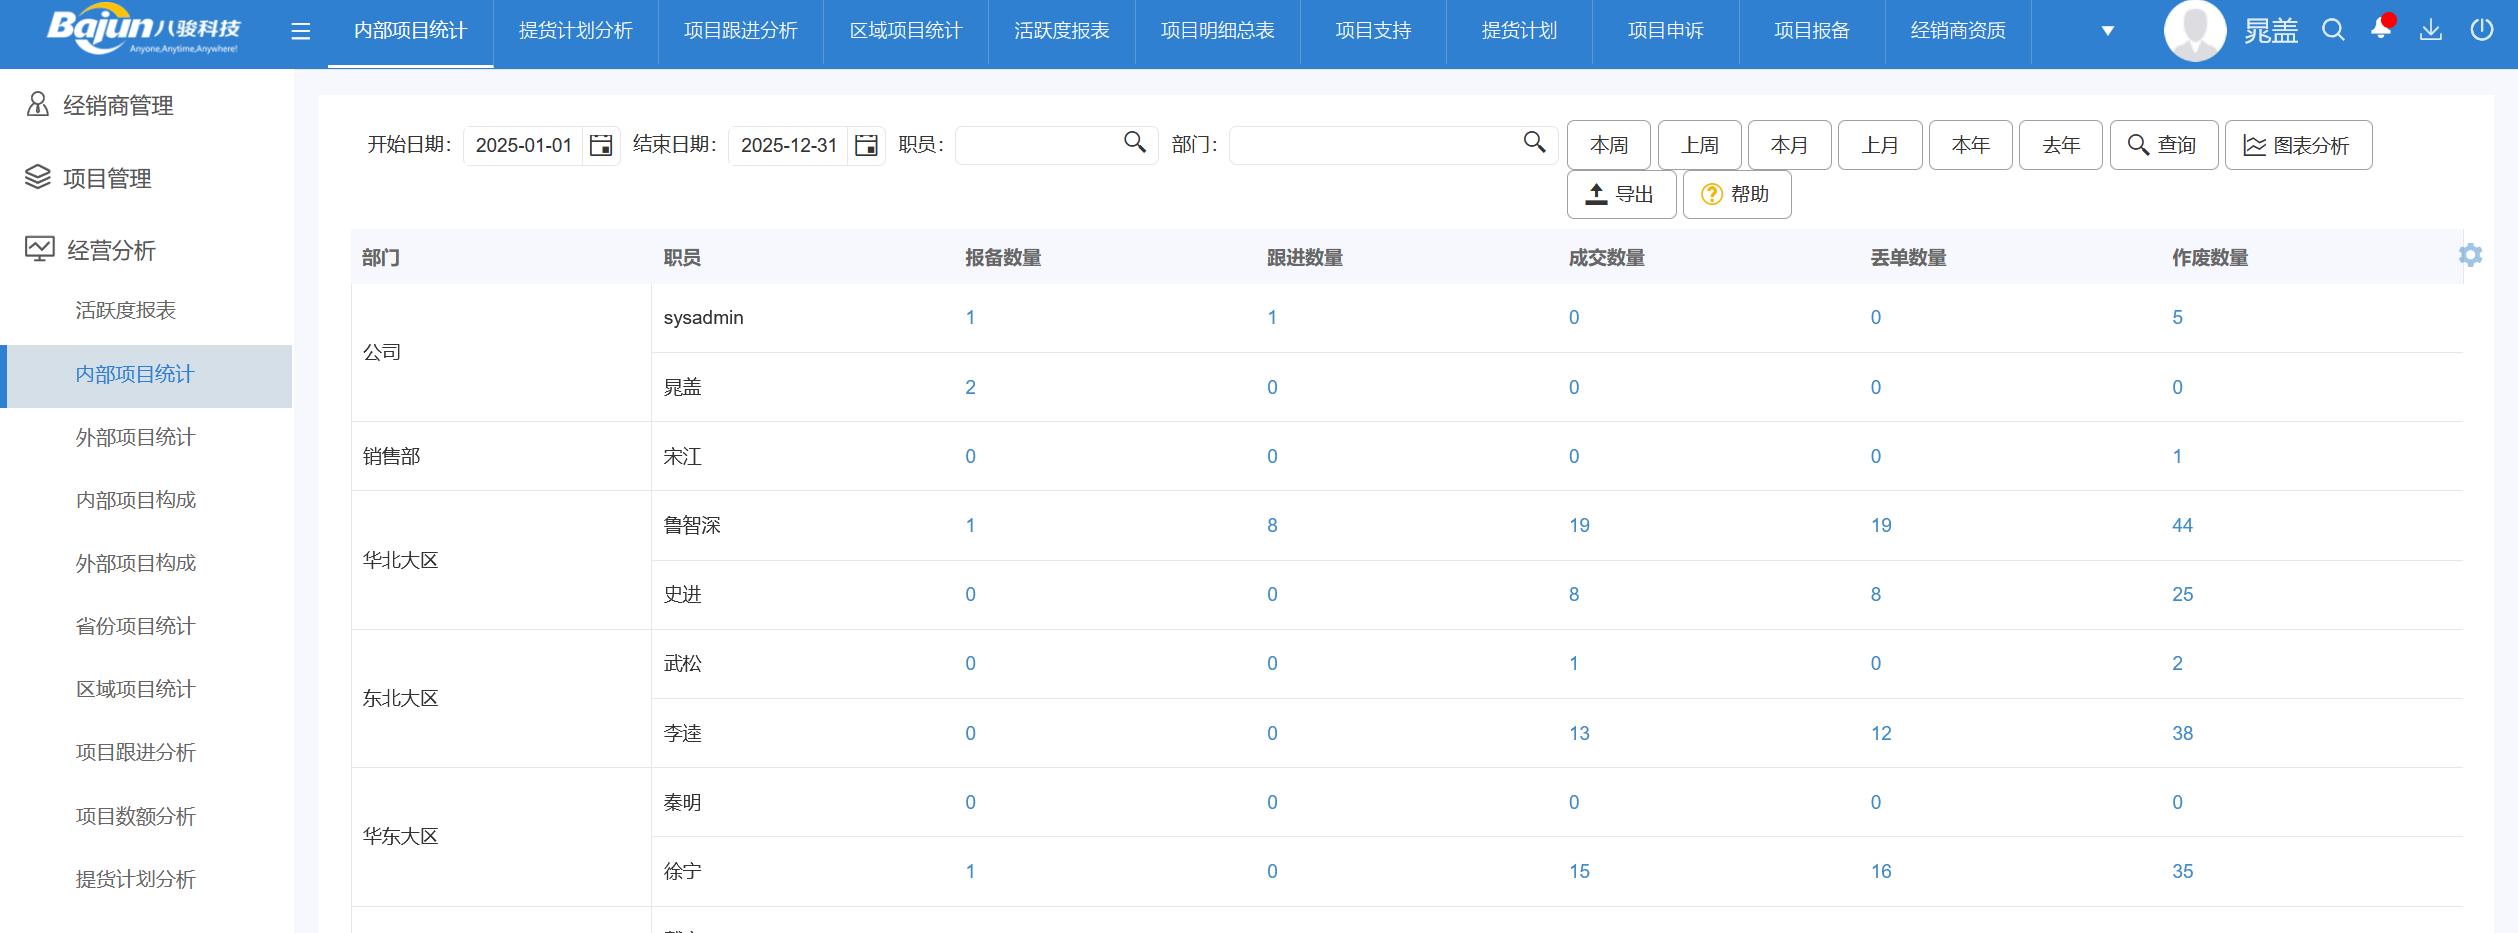The height and width of the screenshot is (933, 2518).
Task: Click the download icon in header
Action: point(2431,30)
